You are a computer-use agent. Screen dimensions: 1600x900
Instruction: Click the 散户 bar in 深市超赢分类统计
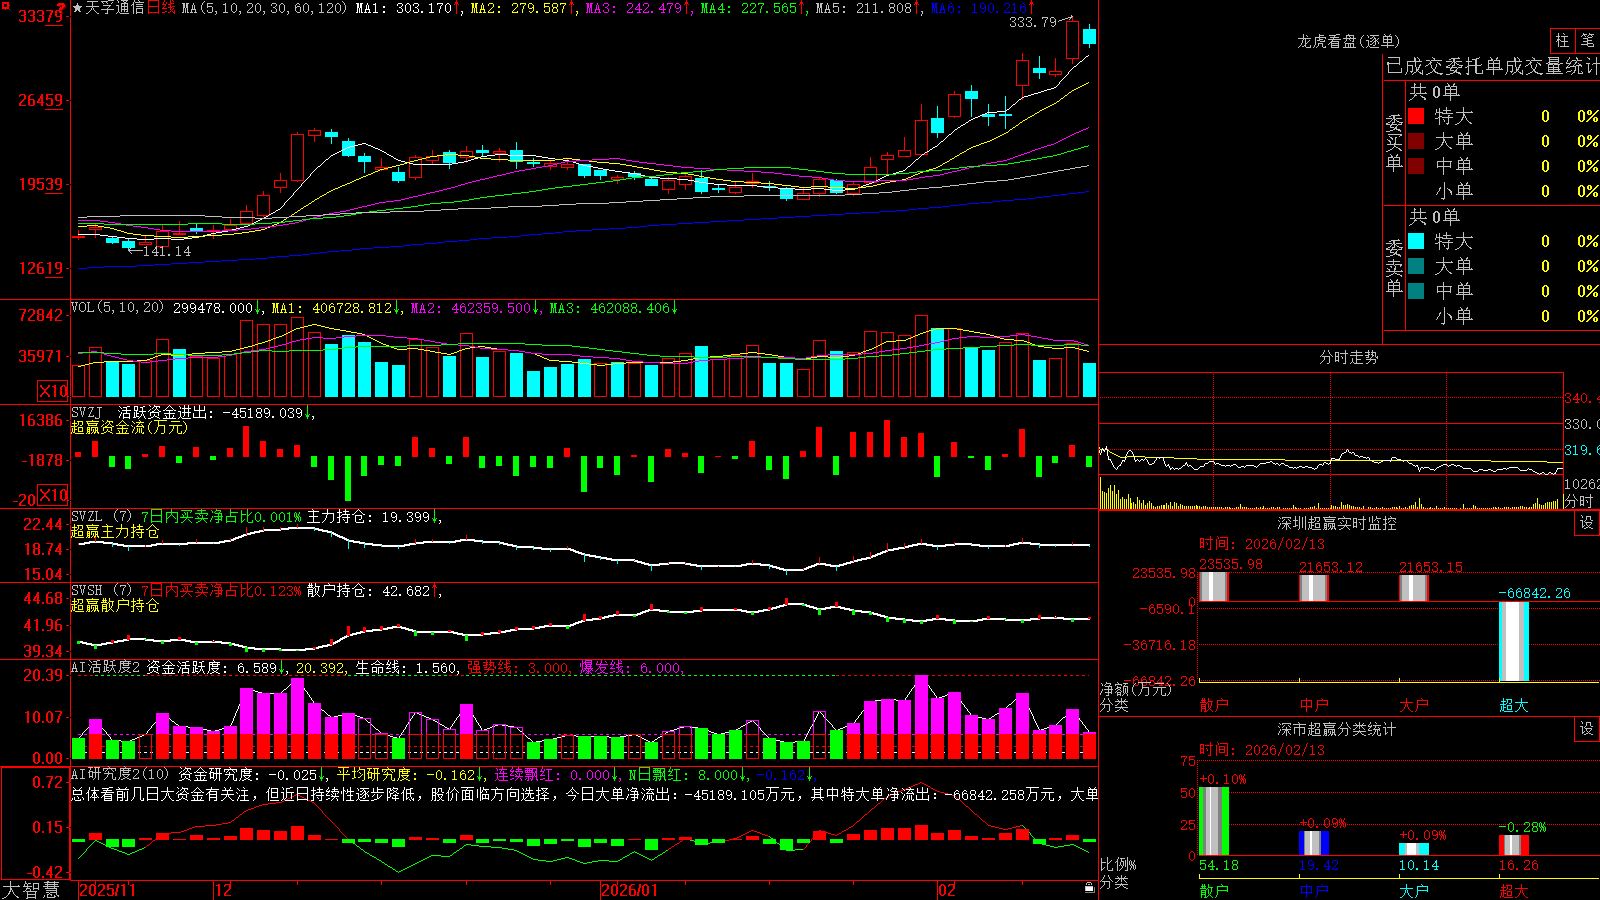(1214, 822)
